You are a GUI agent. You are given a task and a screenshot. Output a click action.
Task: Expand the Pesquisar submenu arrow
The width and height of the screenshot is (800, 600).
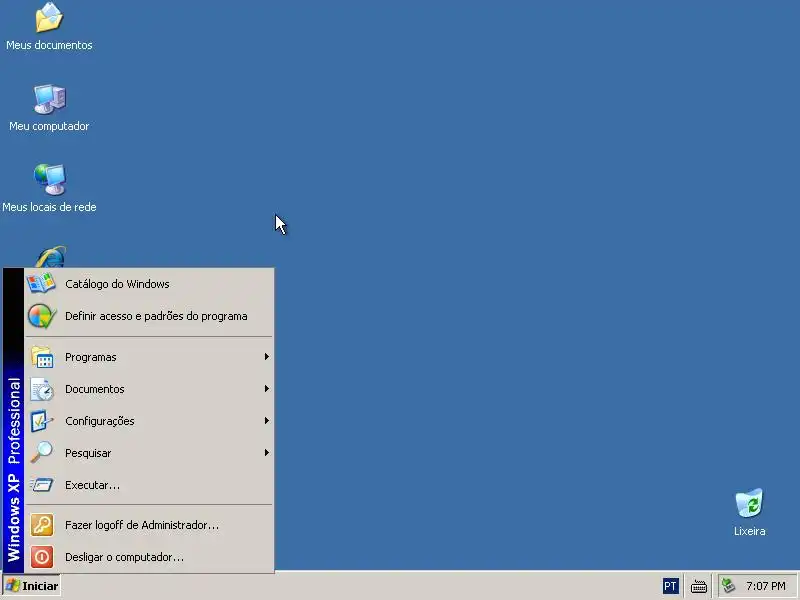[266, 453]
